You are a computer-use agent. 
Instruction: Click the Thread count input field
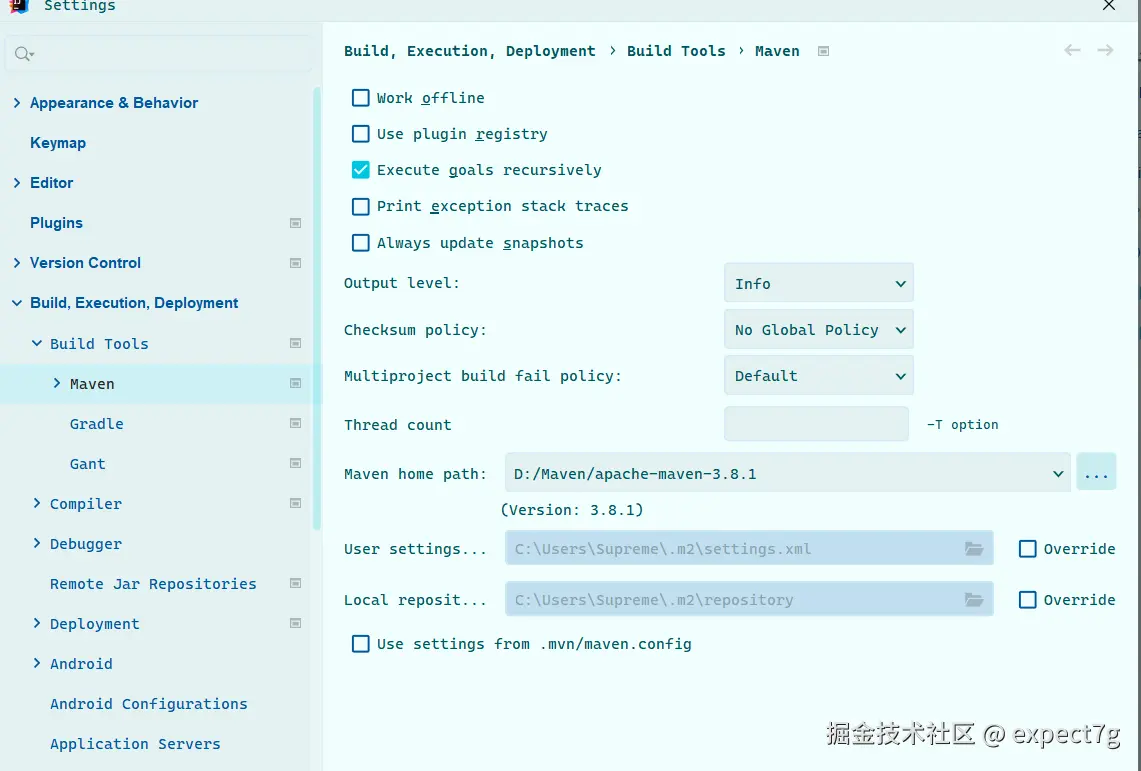coord(816,424)
